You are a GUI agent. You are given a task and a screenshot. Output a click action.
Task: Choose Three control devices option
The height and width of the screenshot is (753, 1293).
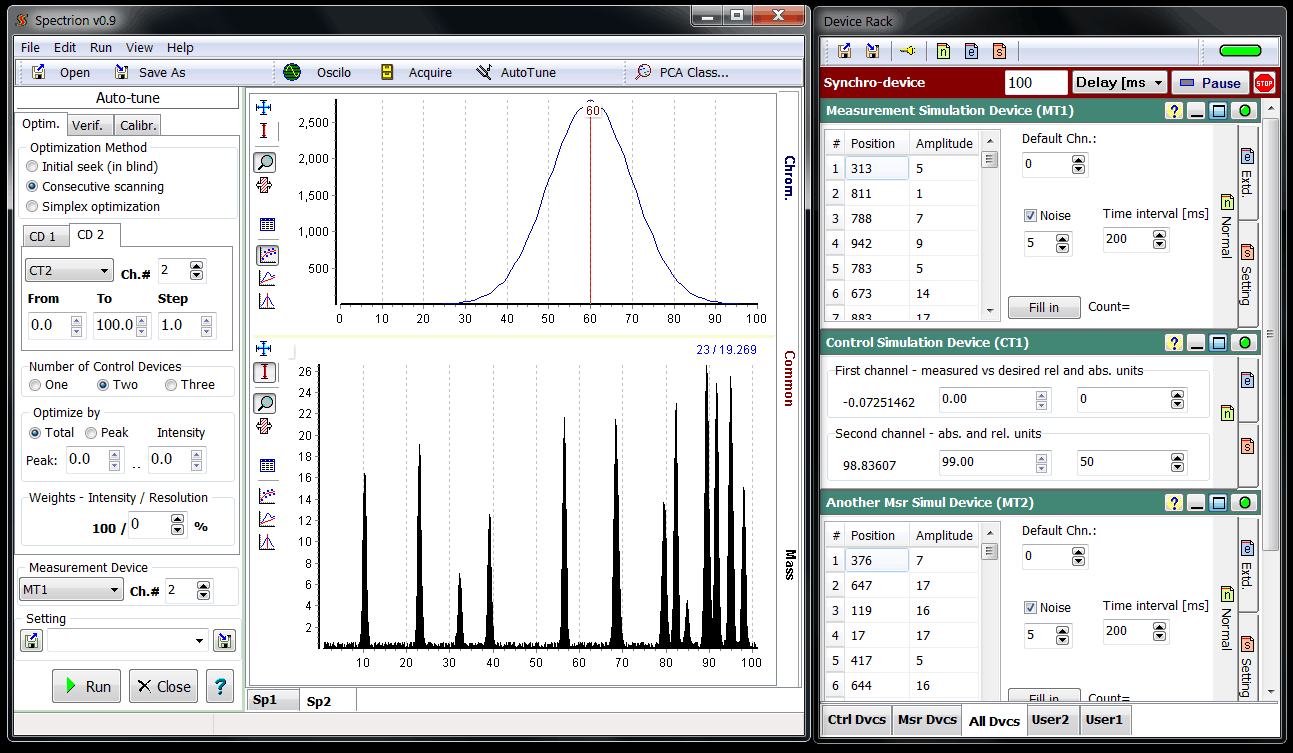(171, 385)
